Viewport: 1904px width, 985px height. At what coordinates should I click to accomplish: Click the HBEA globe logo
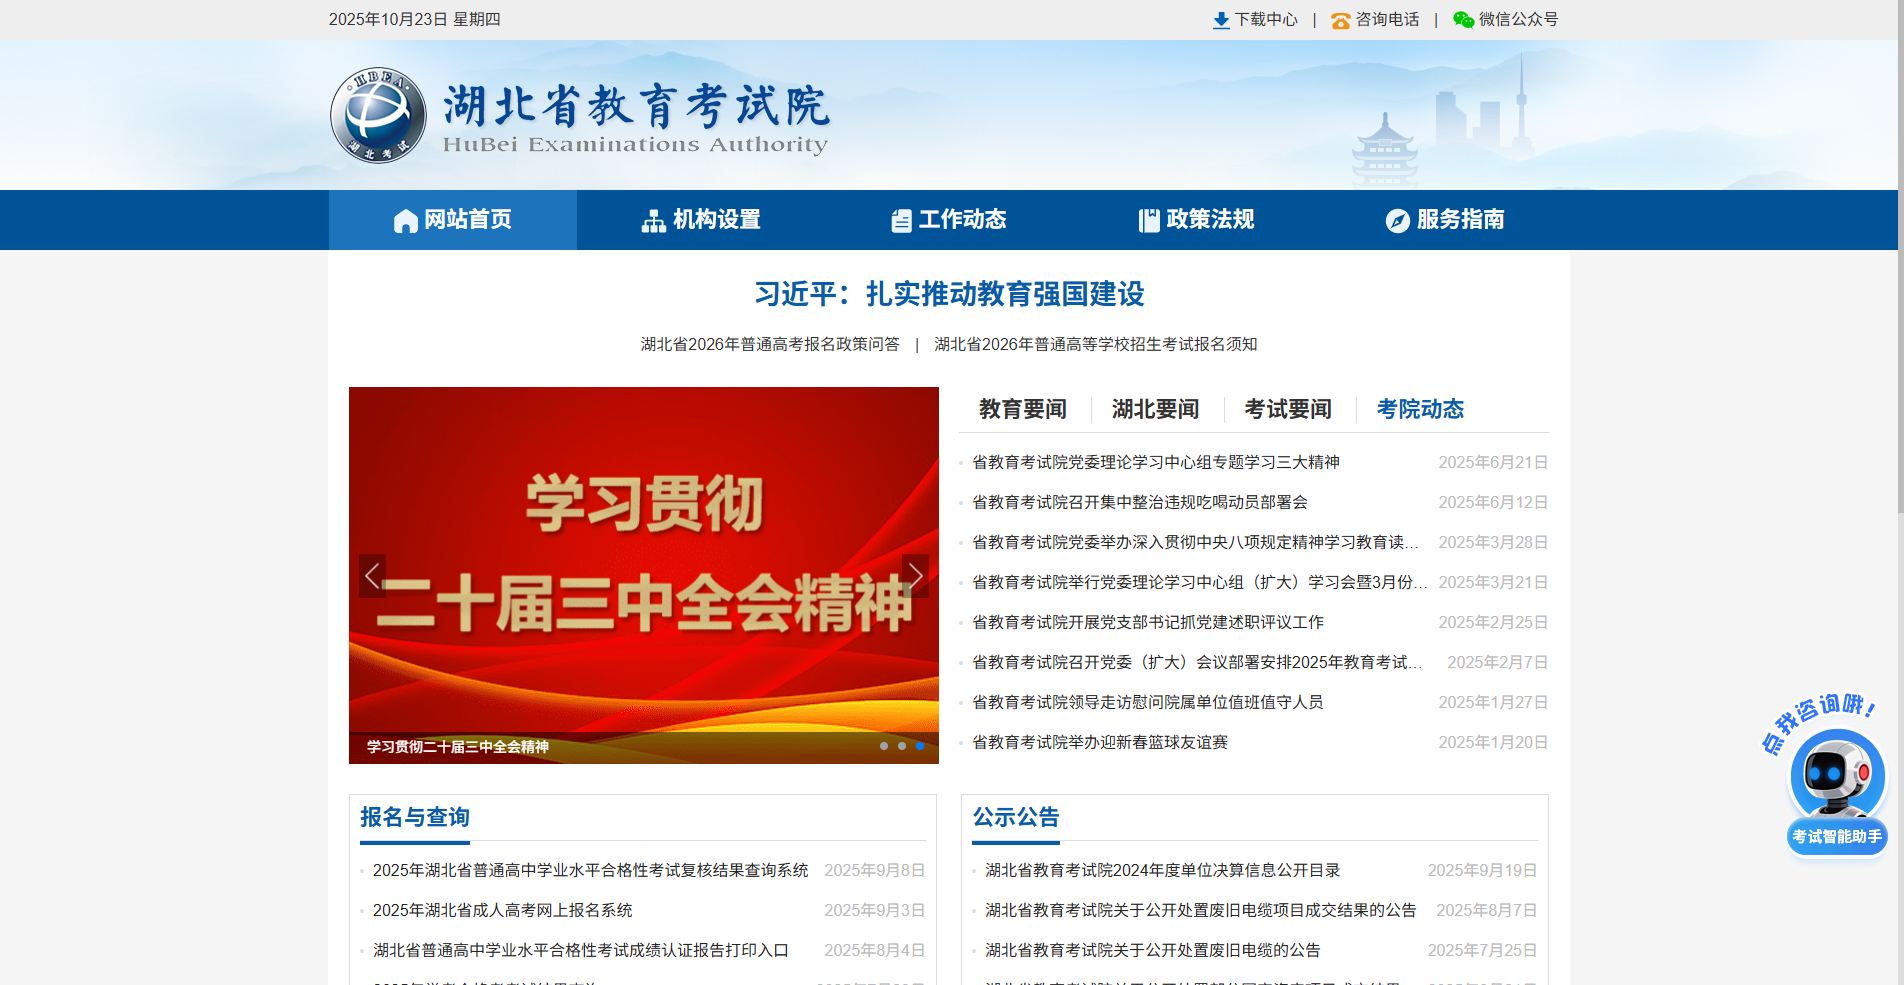click(377, 114)
